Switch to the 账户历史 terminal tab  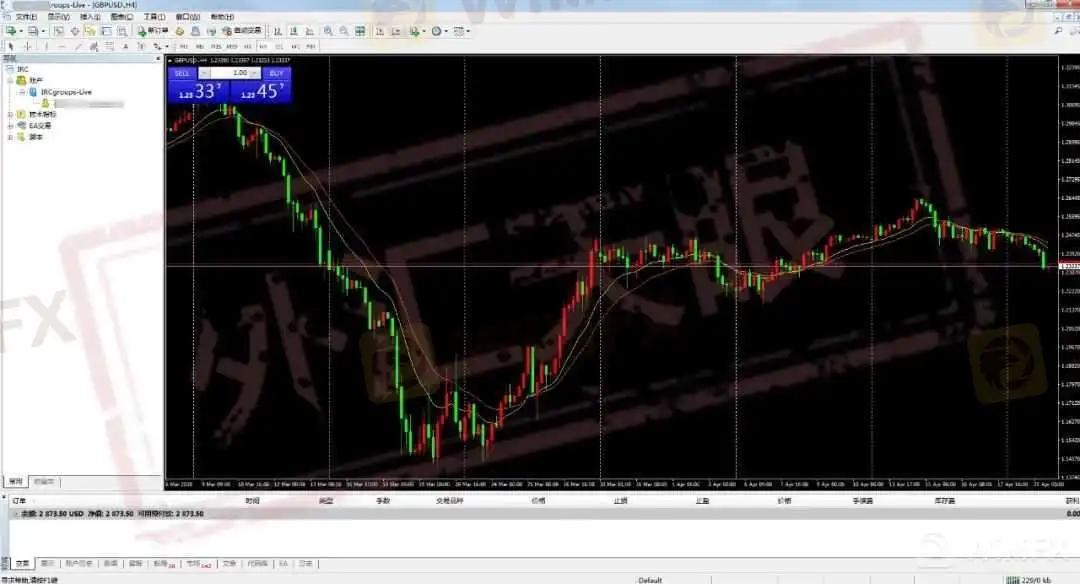click(x=78, y=563)
